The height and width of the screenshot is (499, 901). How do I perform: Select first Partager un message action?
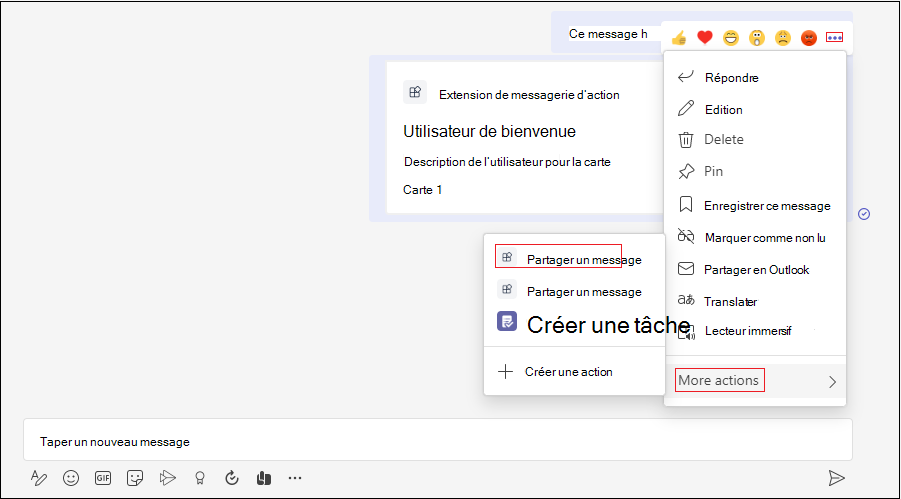(574, 259)
